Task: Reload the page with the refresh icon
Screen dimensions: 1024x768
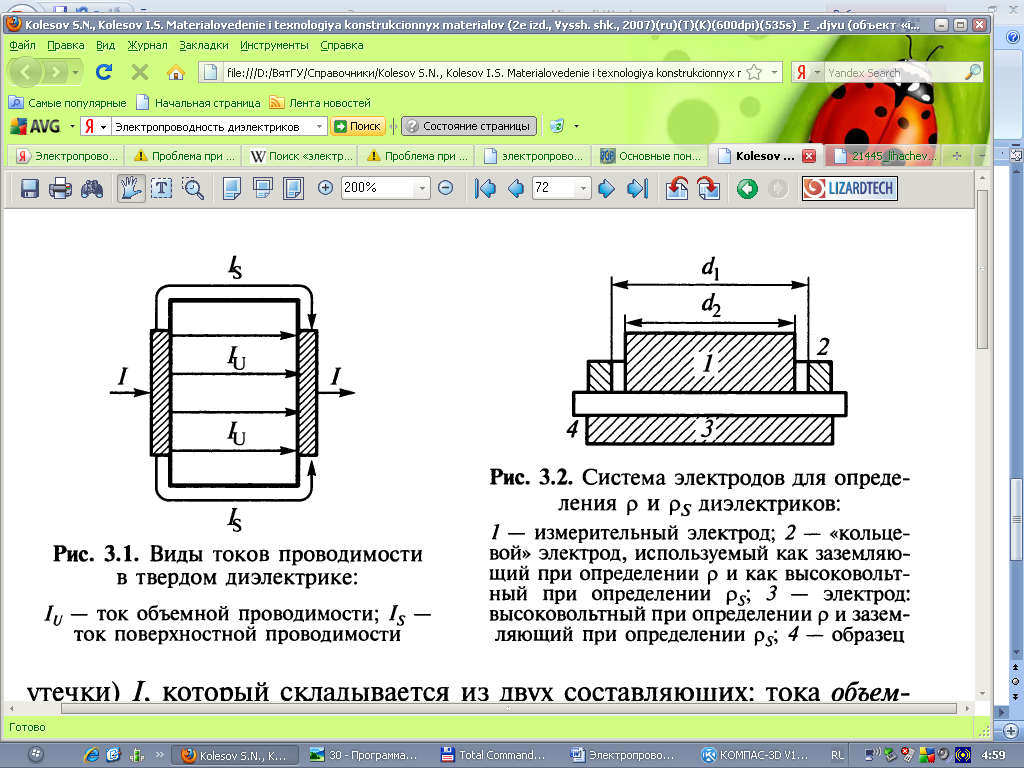Action: pos(104,72)
